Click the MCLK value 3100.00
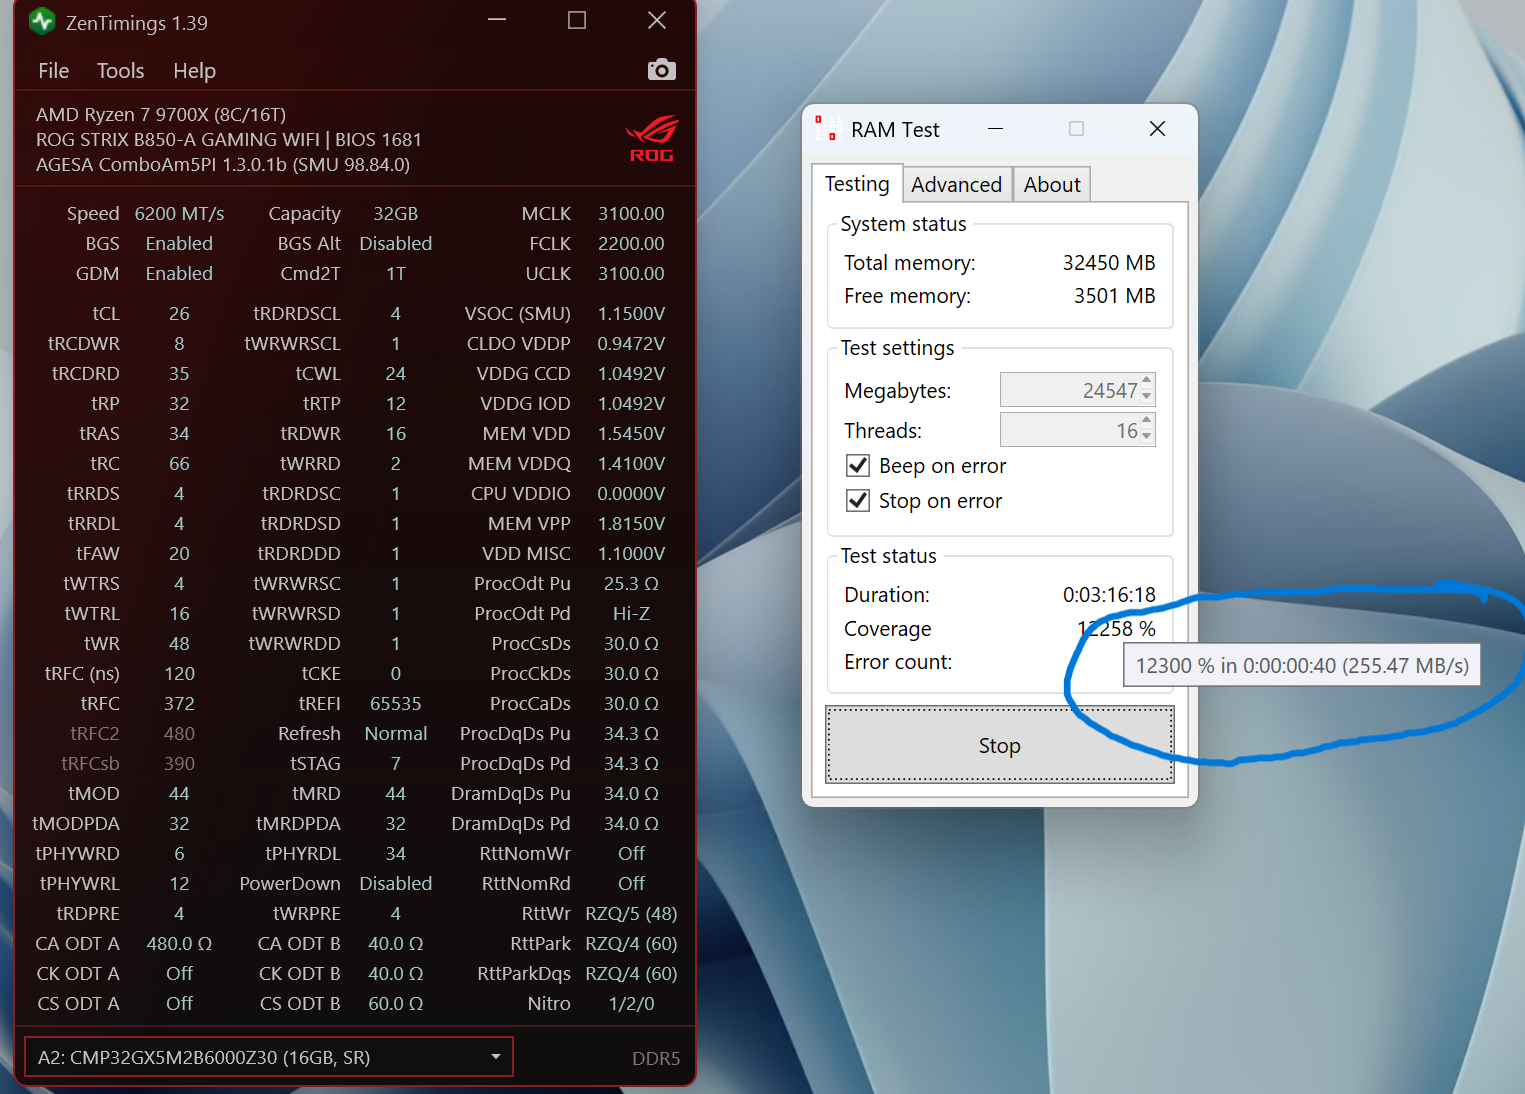 pos(631,214)
